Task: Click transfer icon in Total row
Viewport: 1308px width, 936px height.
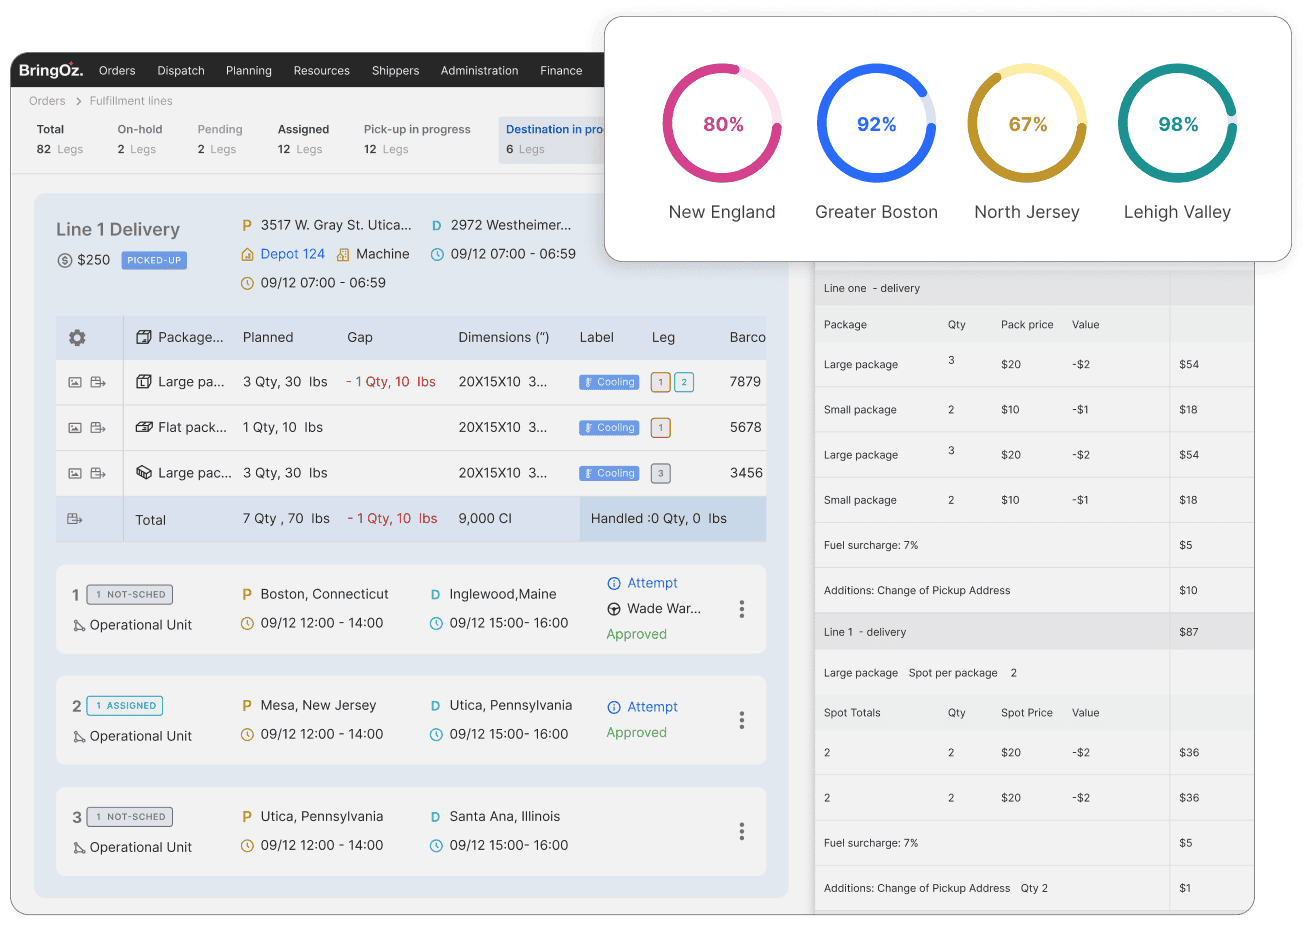Action: coord(75,519)
